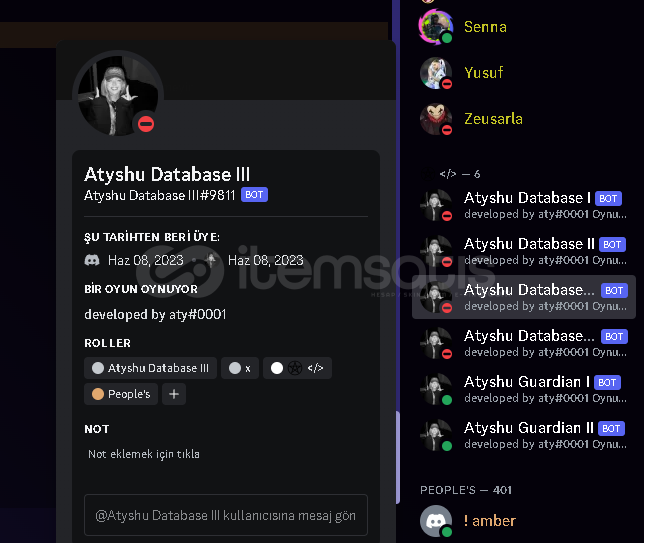
Task: Click the BOT badge in profile card
Action: tap(254, 195)
